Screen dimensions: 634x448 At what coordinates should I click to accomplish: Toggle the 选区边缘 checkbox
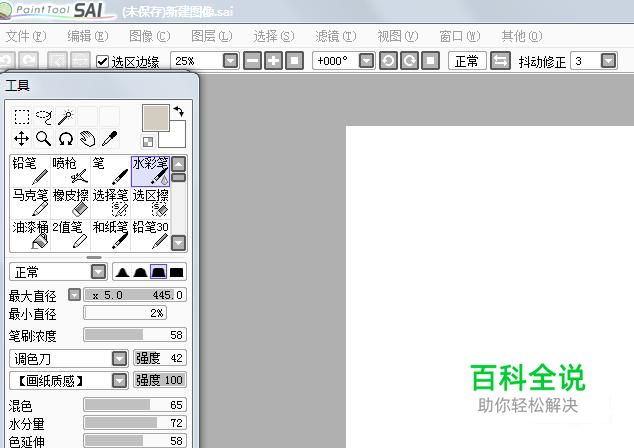(x=102, y=61)
